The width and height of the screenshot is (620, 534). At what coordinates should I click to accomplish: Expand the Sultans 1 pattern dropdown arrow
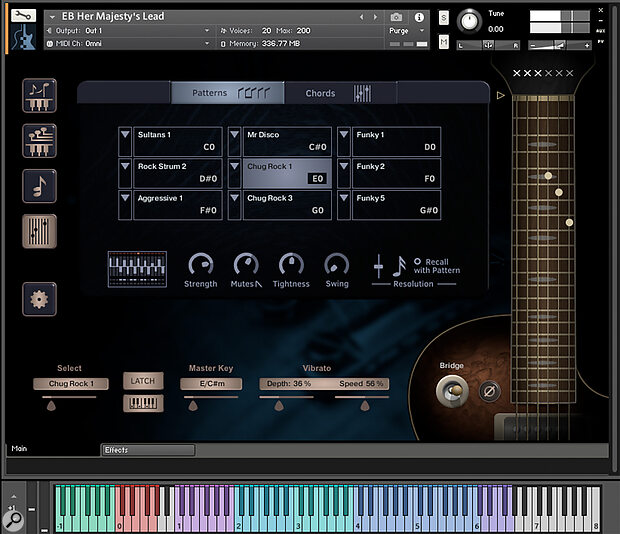[x=125, y=136]
